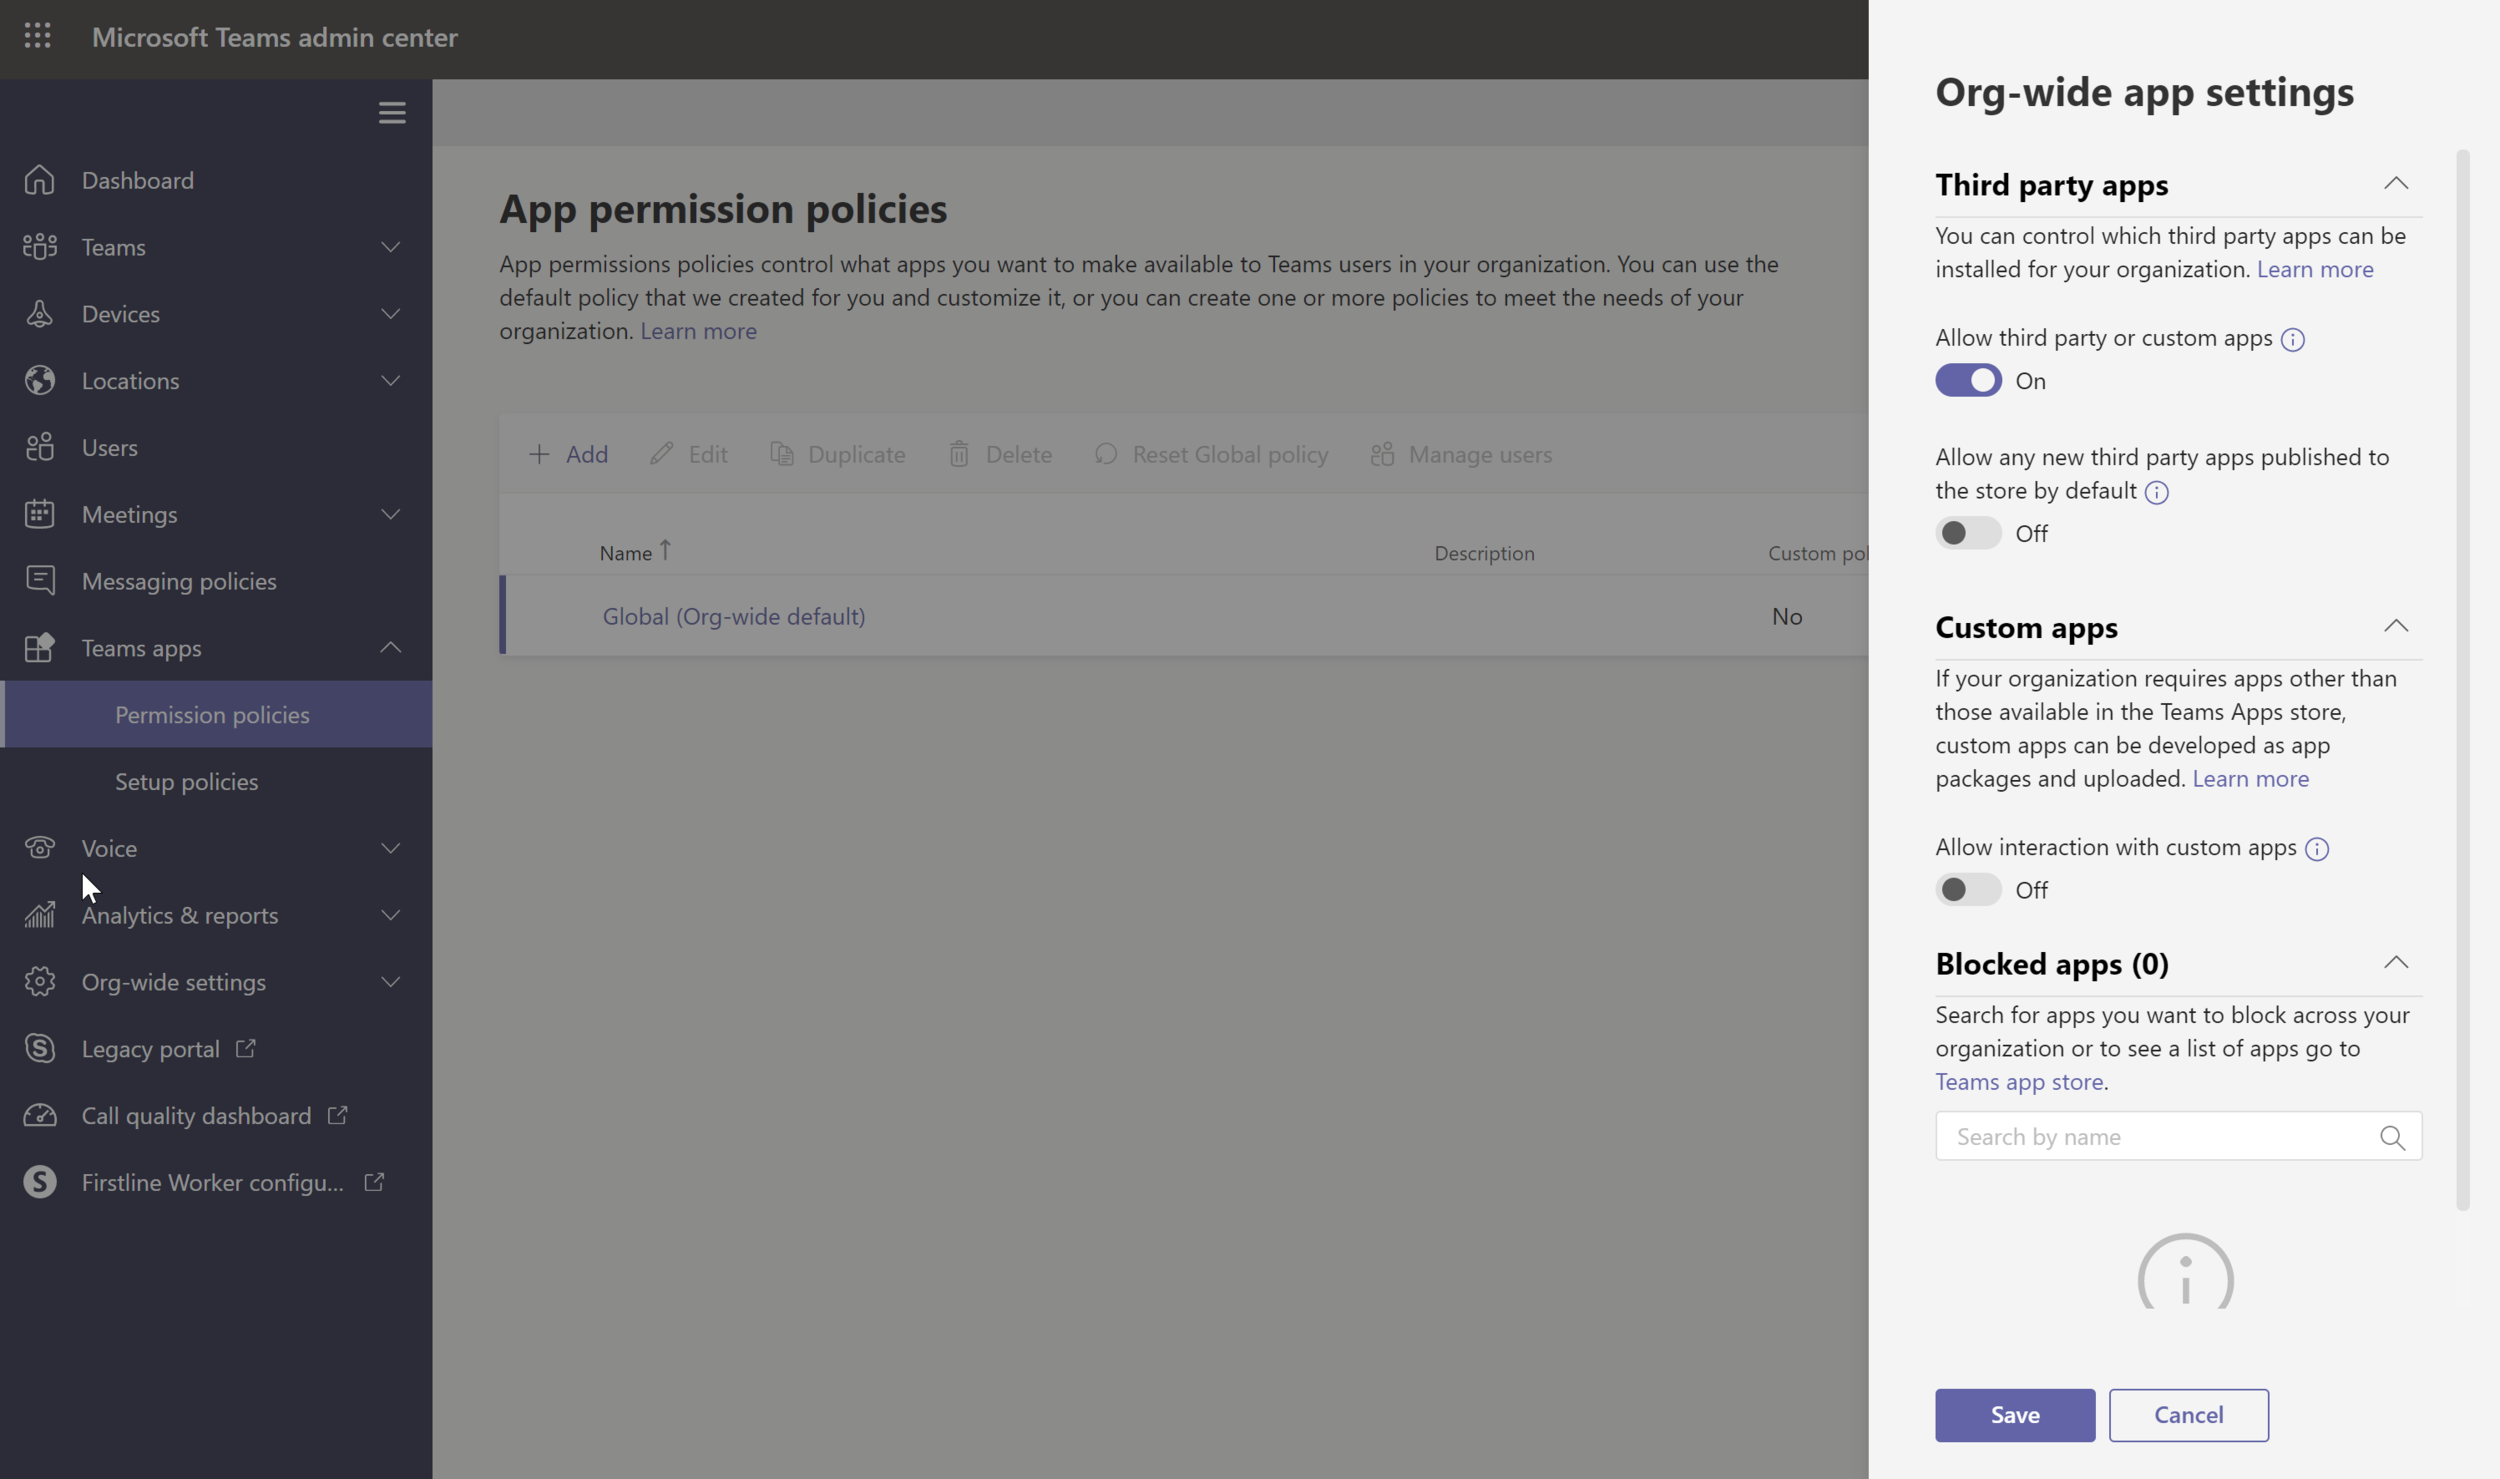Click external link icon beside Firstline Worker
The width and height of the screenshot is (2500, 1479).
point(374,1182)
